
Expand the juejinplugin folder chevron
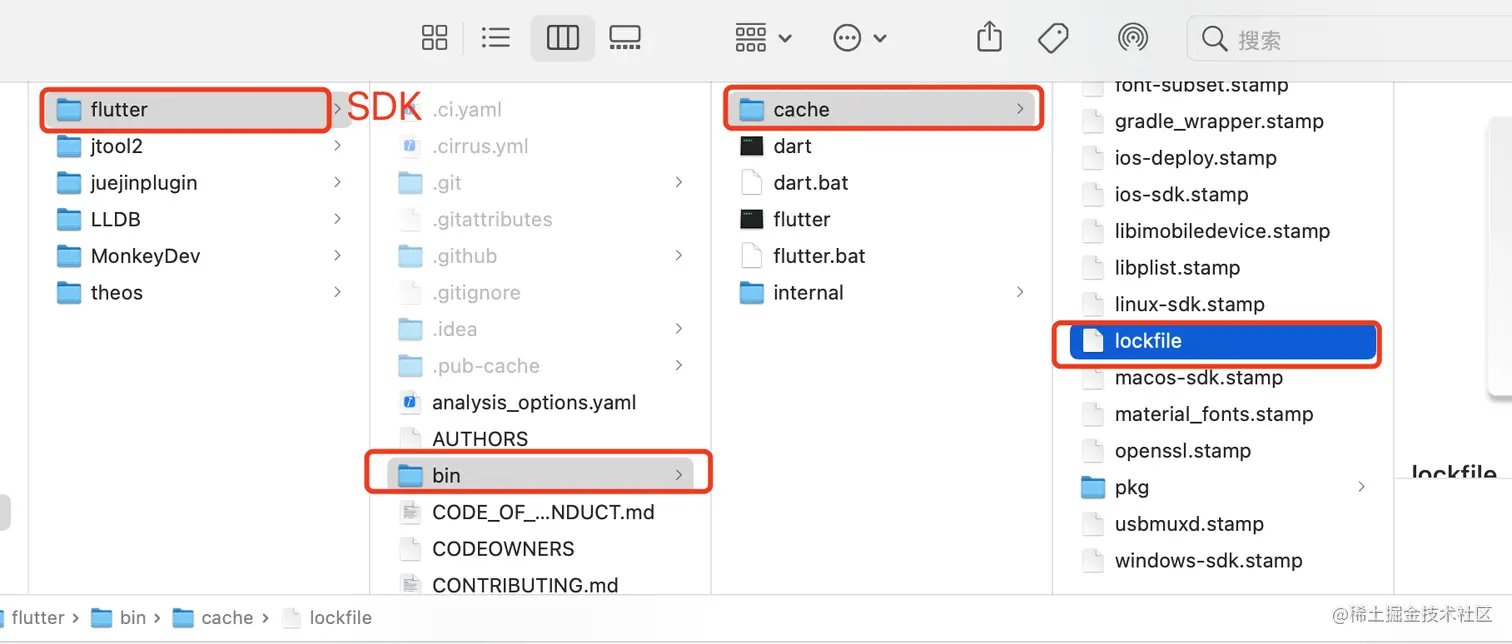pos(337,183)
